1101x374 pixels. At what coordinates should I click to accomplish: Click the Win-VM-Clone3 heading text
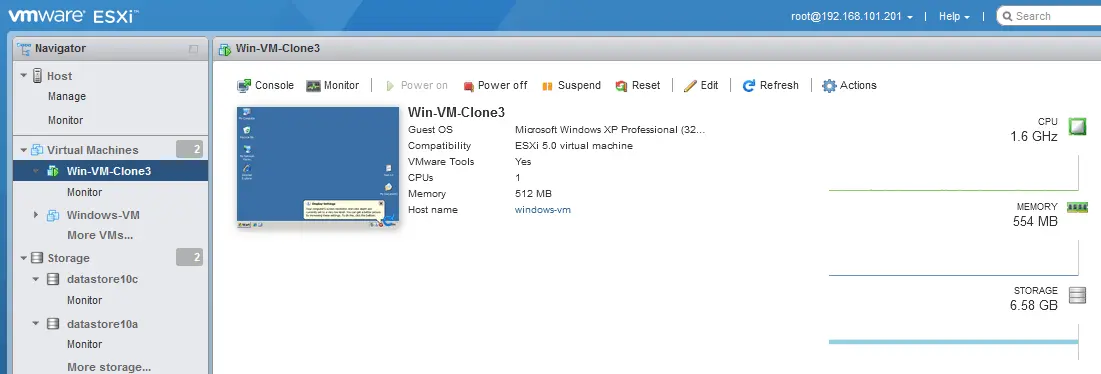(456, 112)
